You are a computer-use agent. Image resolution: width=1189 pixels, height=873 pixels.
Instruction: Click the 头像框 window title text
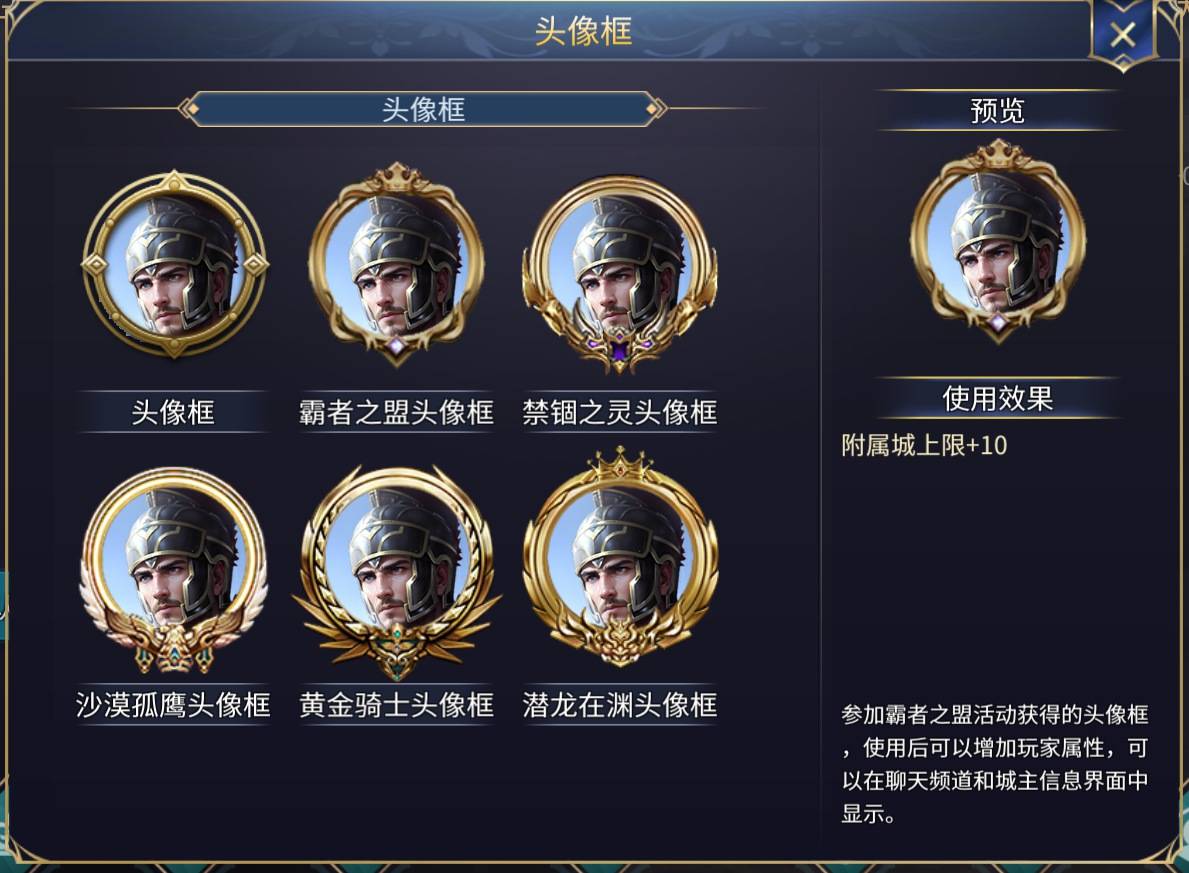[x=583, y=32]
